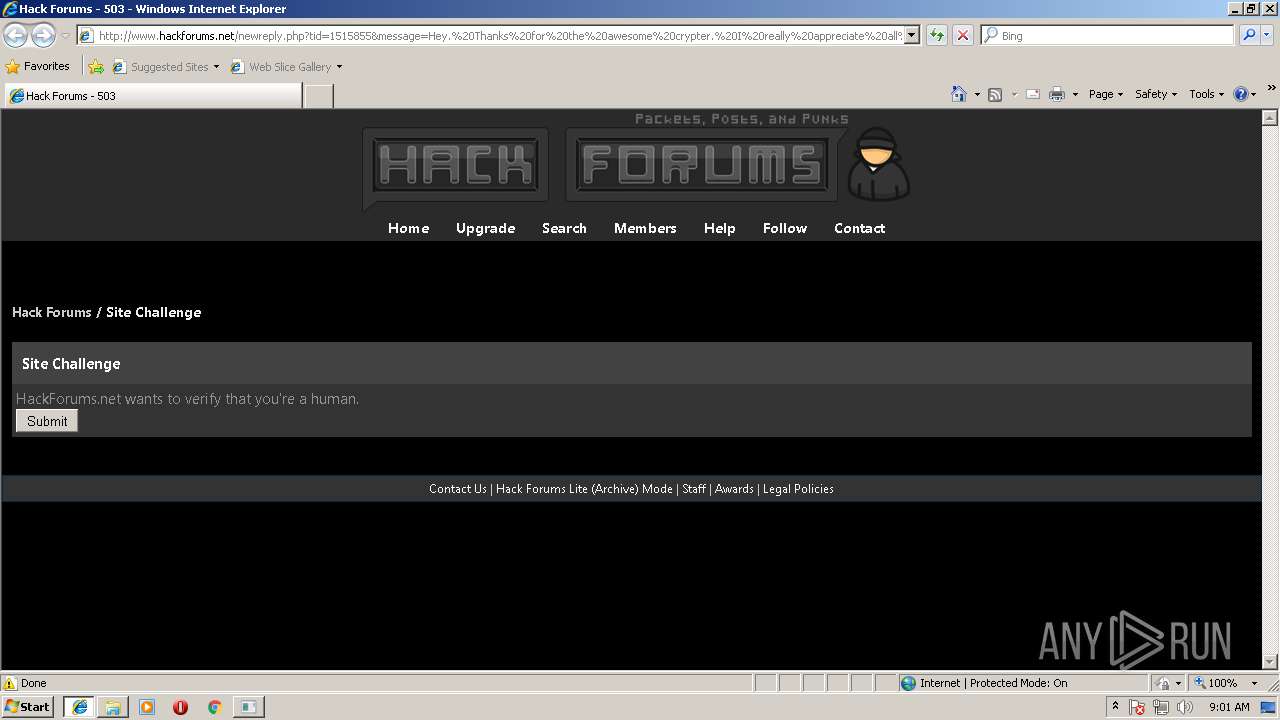Show hidden tray icons arrow
This screenshot has height=720, width=1280.
1115,706
